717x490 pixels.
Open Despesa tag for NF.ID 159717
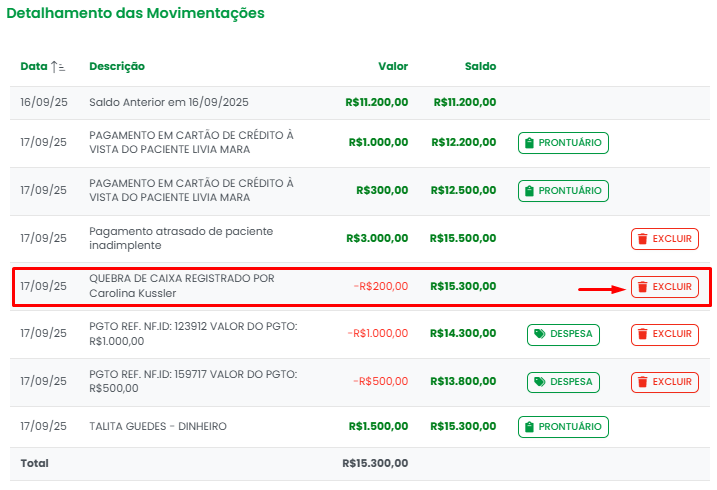[x=563, y=382]
